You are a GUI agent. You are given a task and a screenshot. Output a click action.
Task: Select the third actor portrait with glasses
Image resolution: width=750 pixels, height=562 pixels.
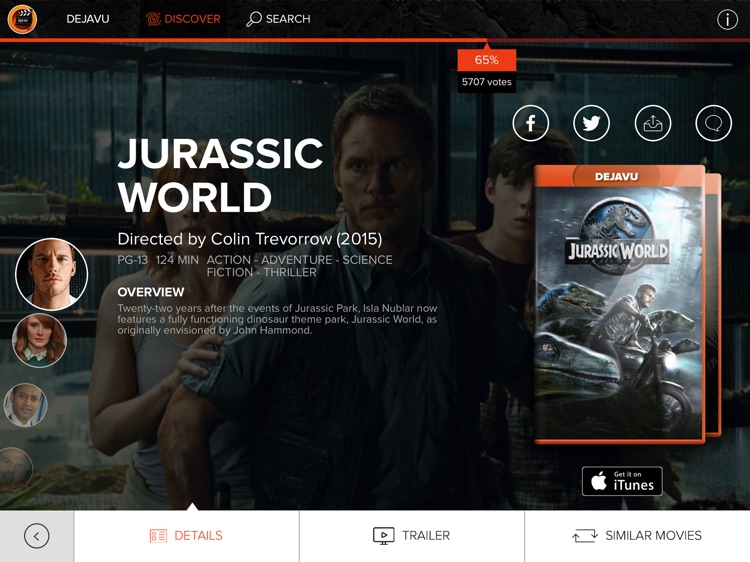tap(25, 405)
